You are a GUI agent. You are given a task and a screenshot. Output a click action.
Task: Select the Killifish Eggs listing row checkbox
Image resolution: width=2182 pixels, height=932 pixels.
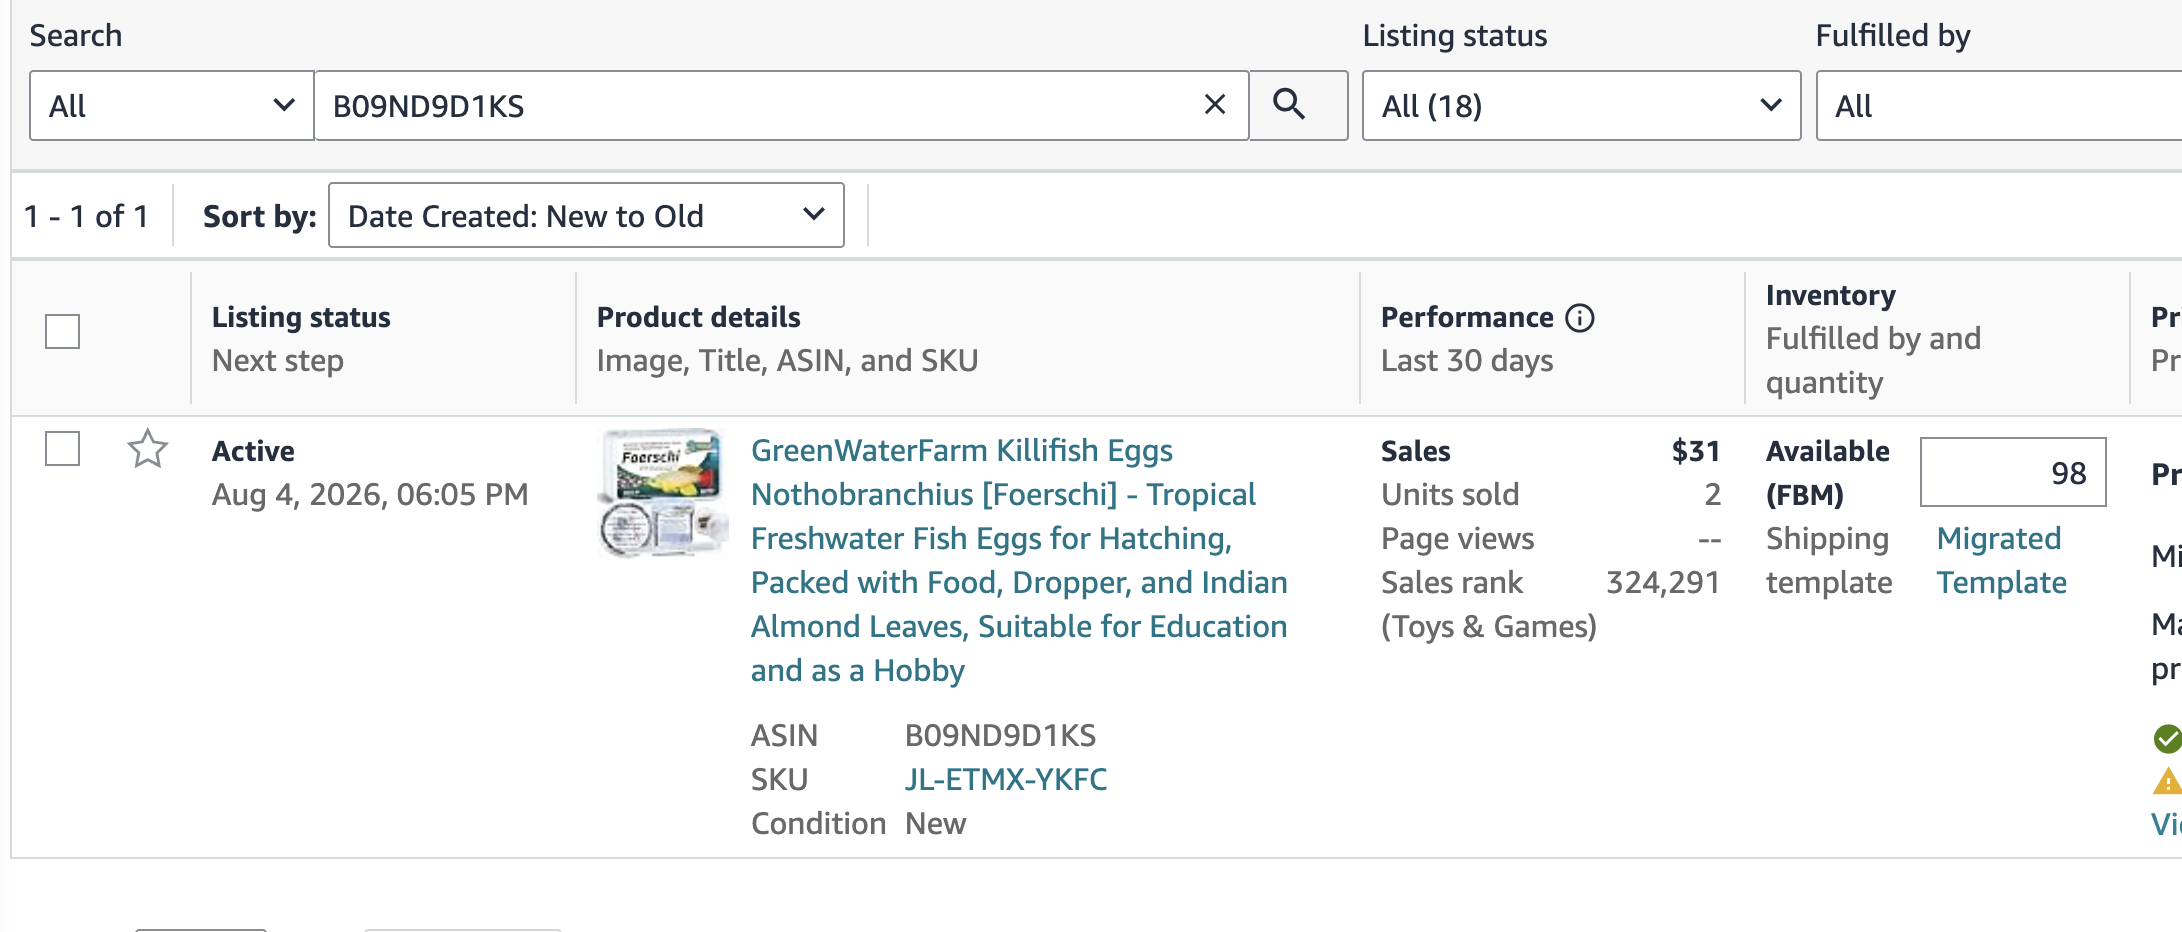pyautogui.click(x=62, y=449)
